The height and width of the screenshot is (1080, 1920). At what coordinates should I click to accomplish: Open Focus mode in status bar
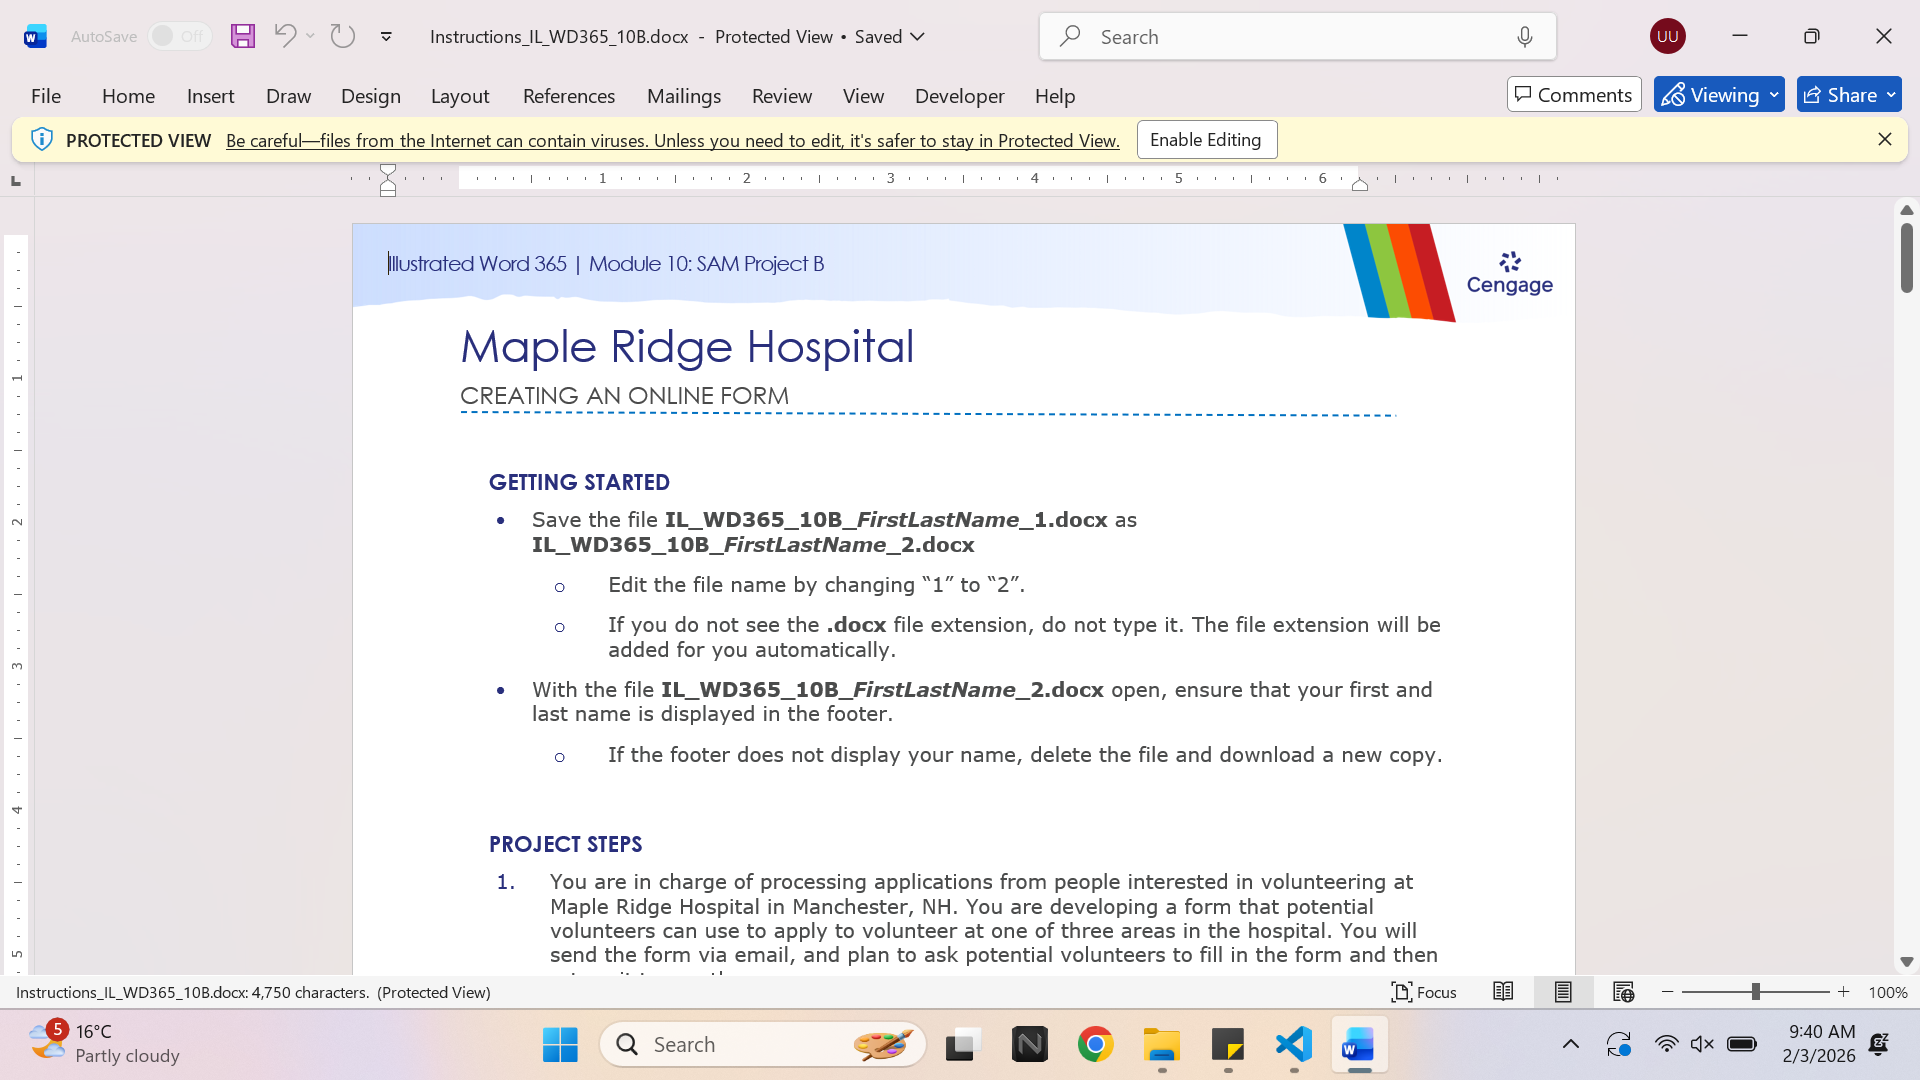(x=1424, y=992)
